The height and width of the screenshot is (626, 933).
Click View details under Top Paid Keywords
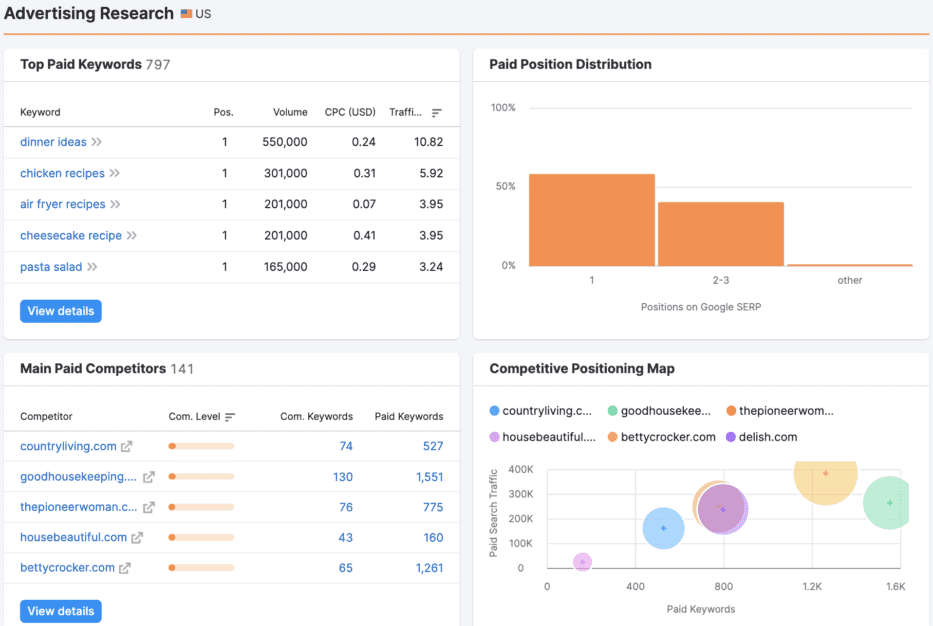[61, 311]
